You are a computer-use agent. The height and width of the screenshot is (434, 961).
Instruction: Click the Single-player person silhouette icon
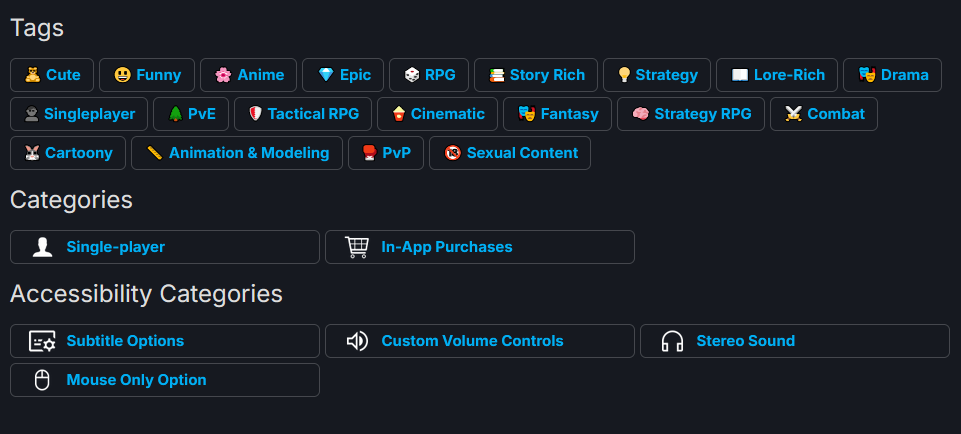tap(42, 247)
